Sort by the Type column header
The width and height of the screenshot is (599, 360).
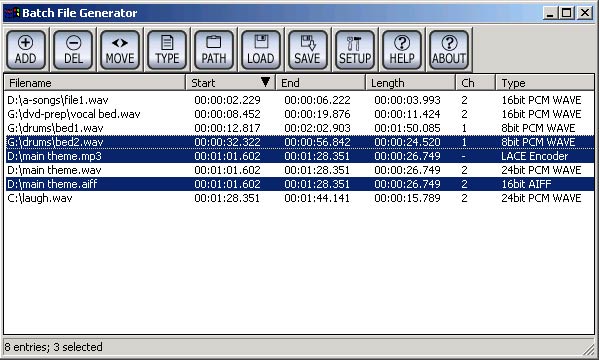(x=545, y=83)
